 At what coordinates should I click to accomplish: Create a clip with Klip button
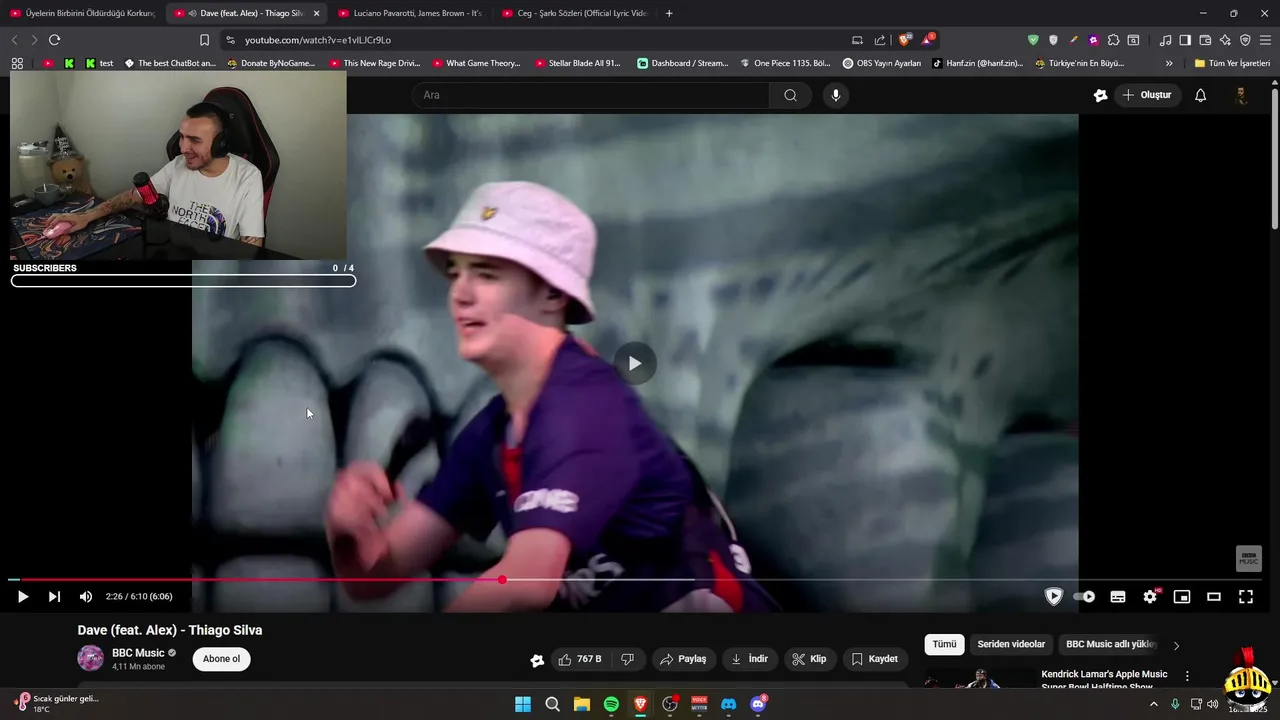point(809,659)
